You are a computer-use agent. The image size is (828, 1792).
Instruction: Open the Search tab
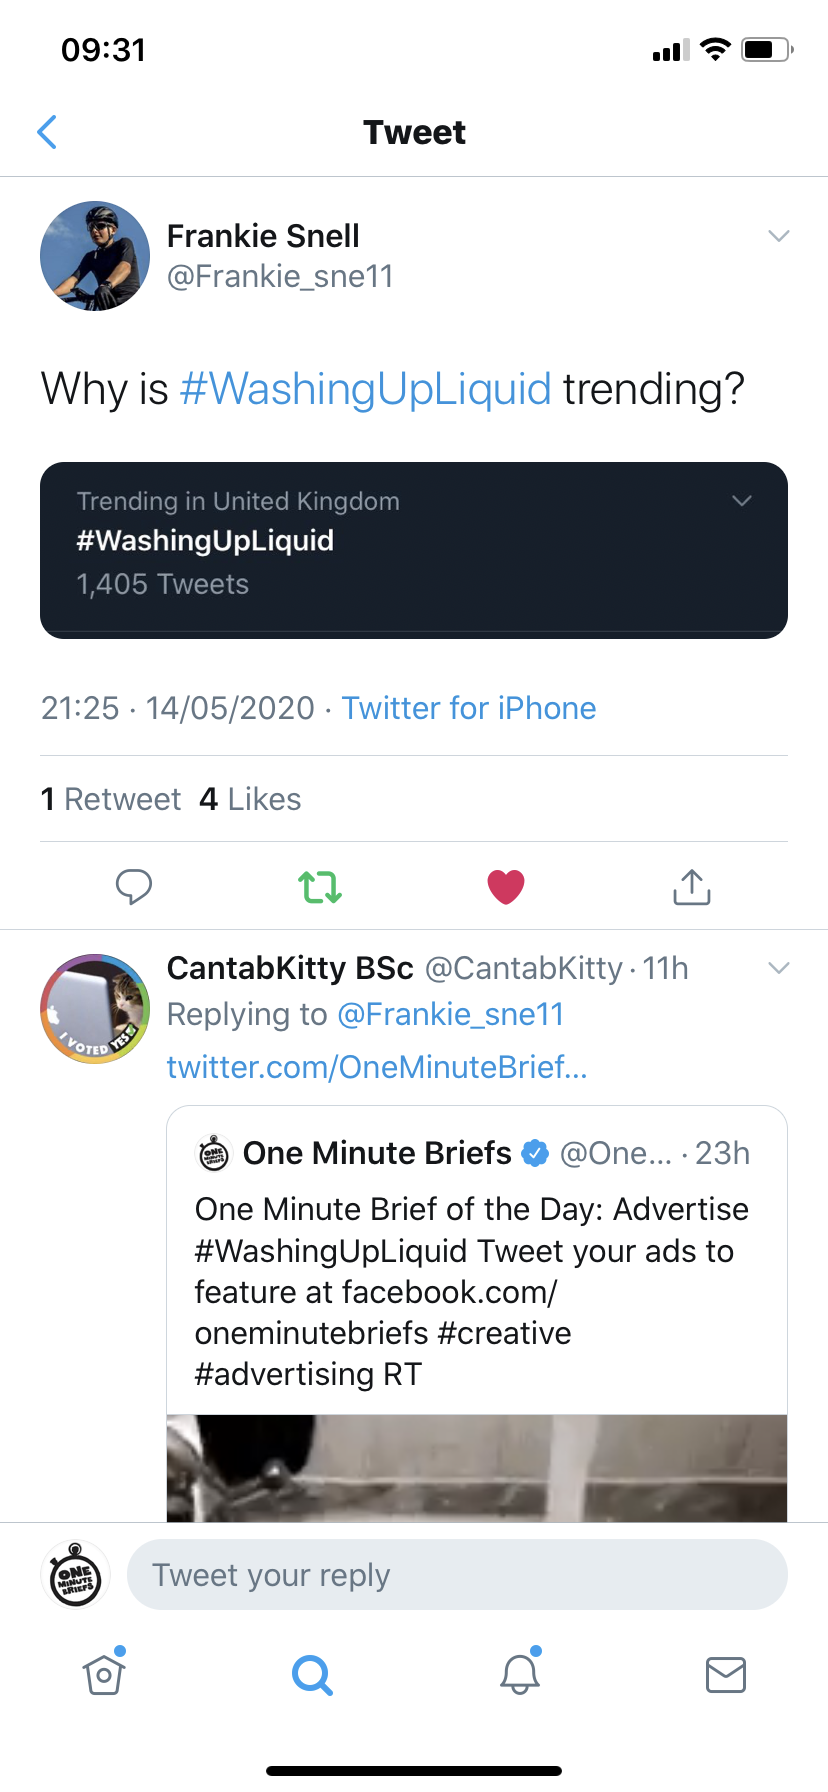(312, 1674)
